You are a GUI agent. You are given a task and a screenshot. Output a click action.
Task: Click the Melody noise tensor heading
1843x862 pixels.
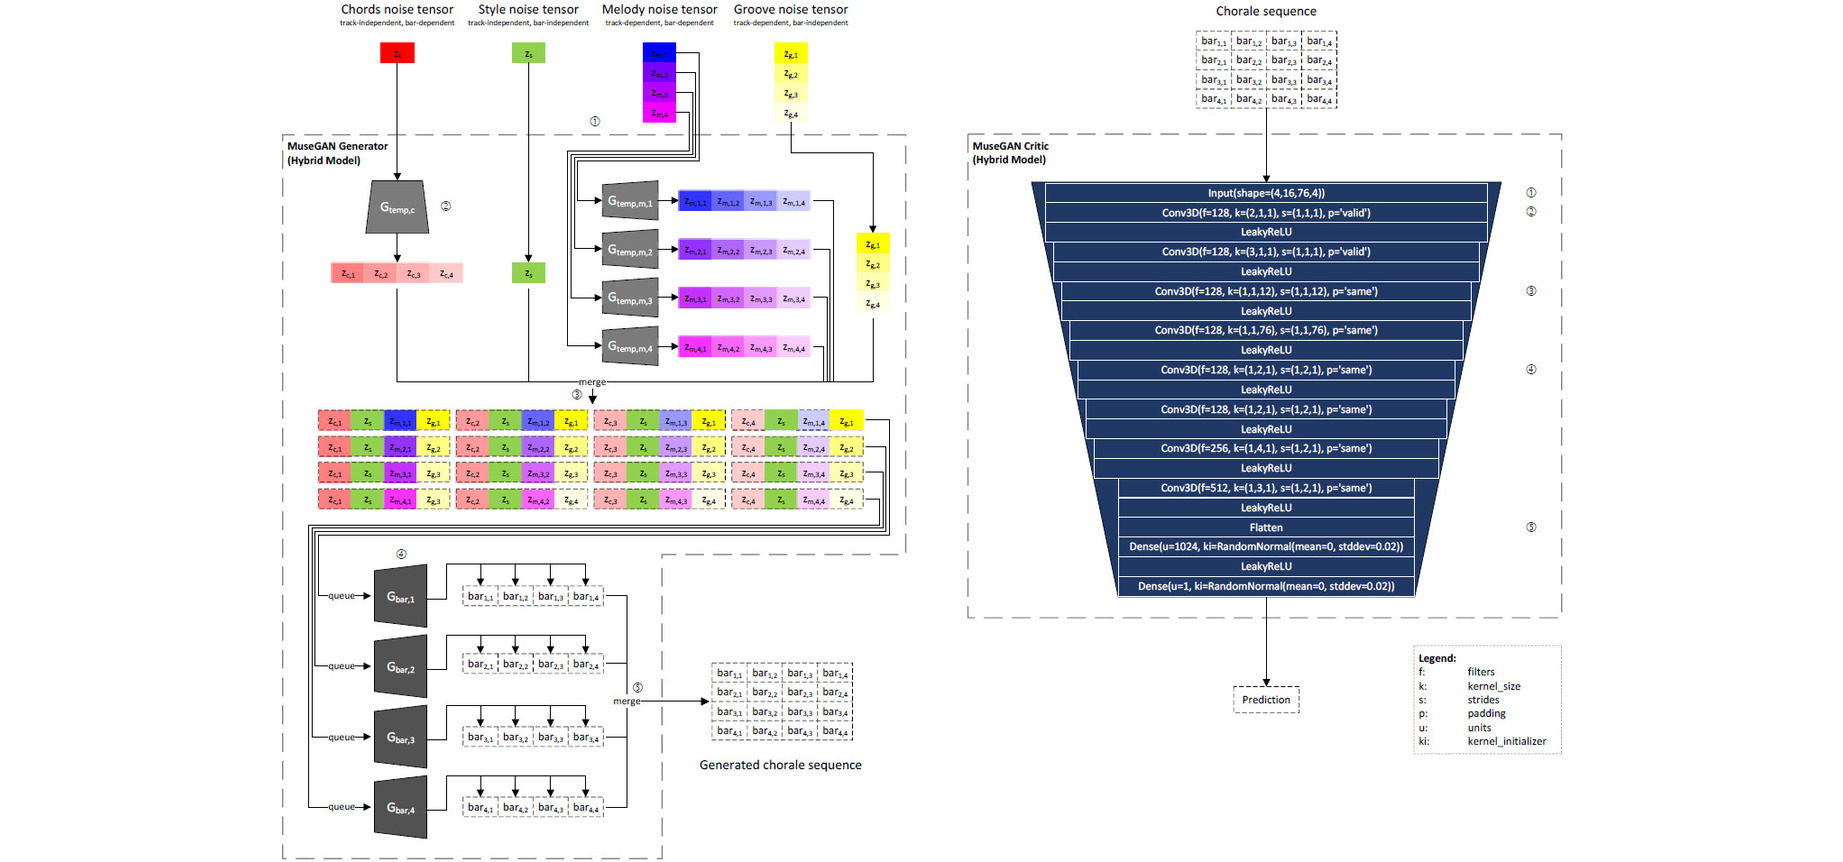click(x=659, y=10)
